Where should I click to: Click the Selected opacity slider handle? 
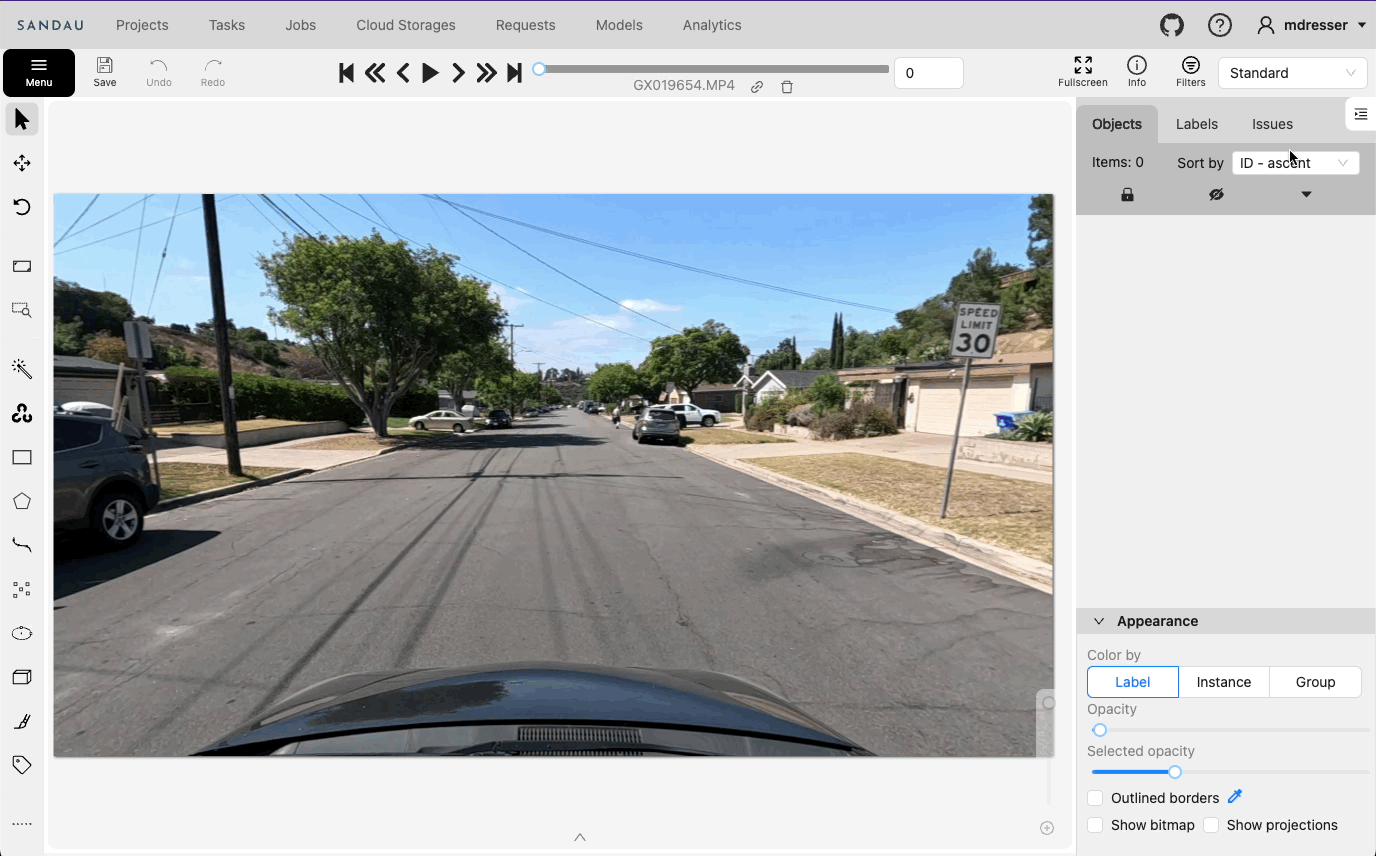pos(1175,772)
